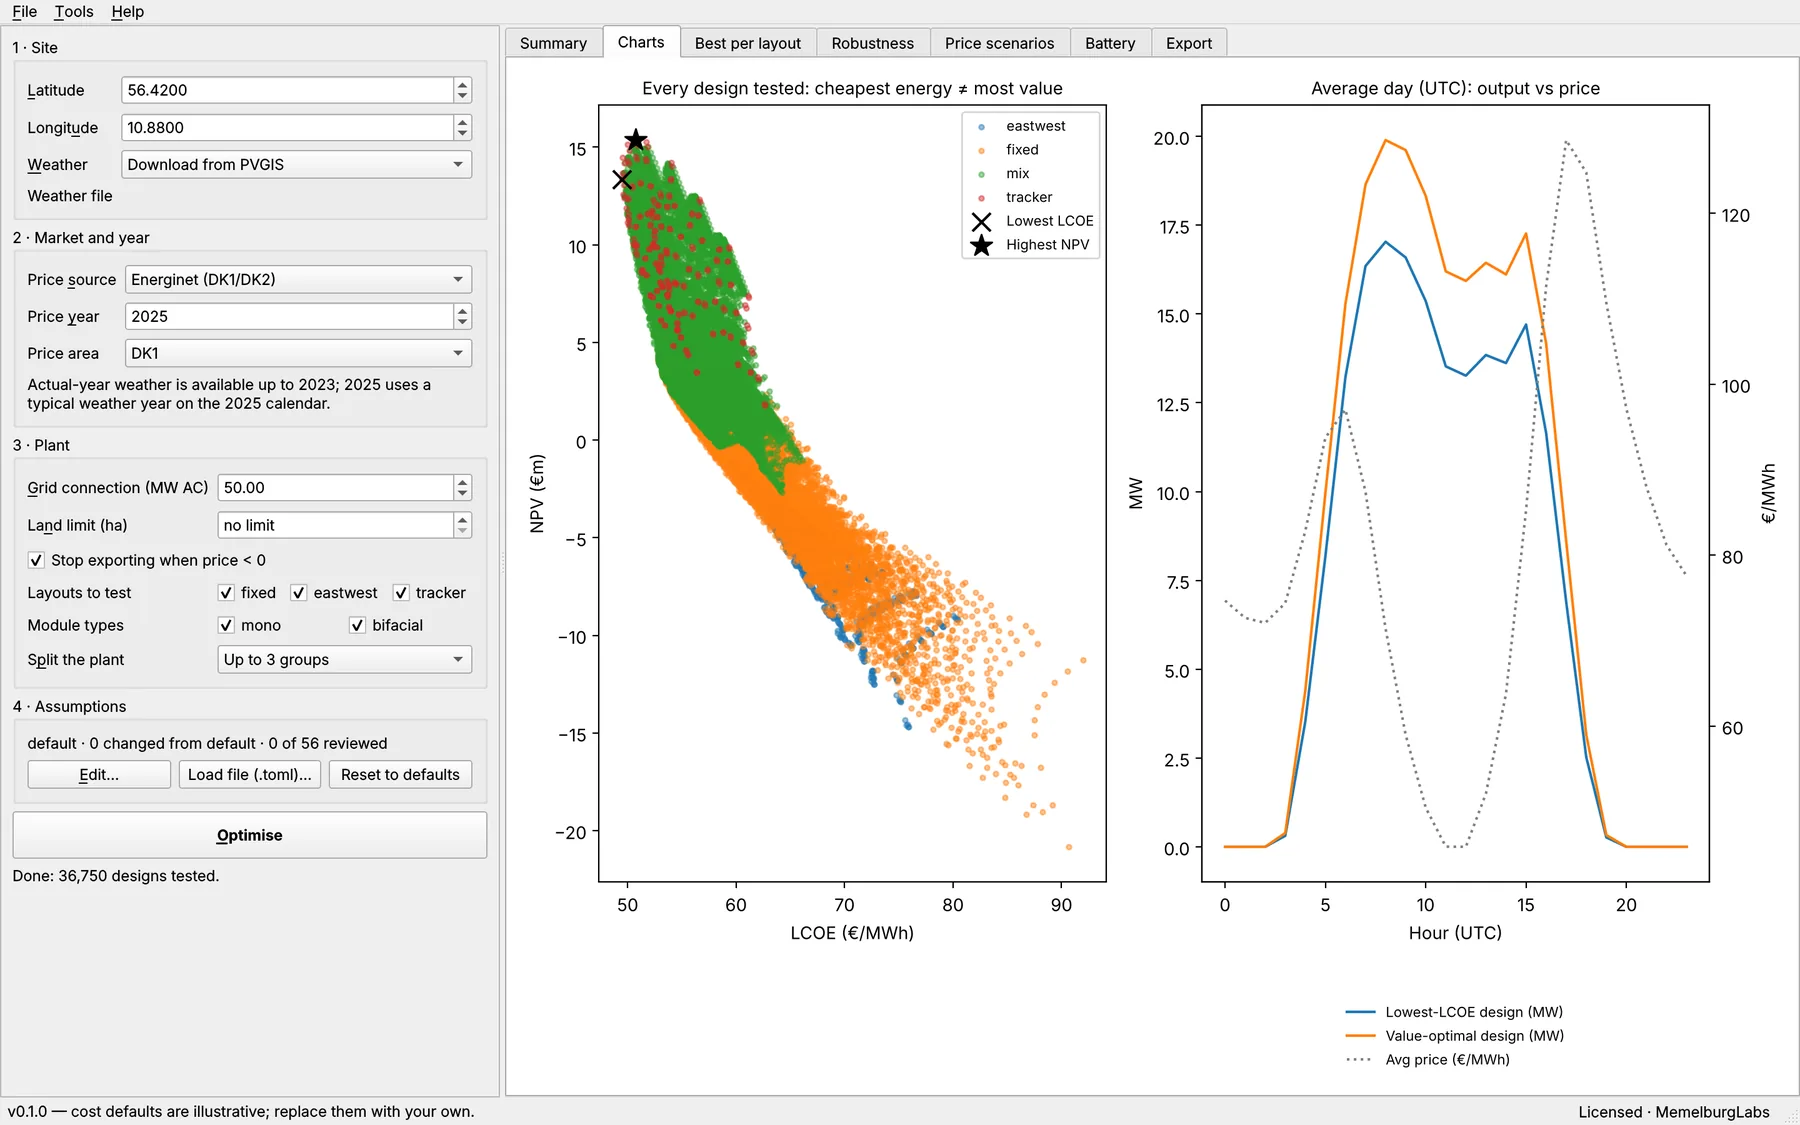The height and width of the screenshot is (1125, 1800).
Task: Open the Best per layout tab
Action: (747, 43)
